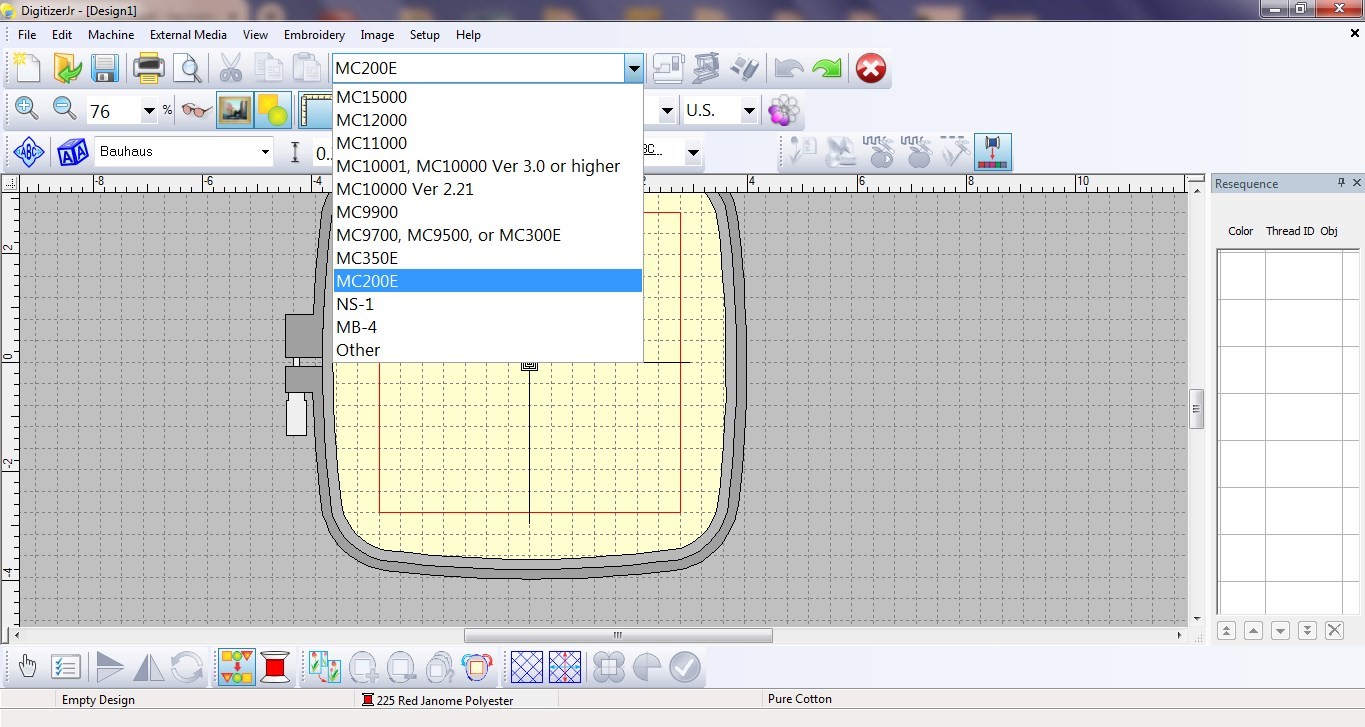The image size is (1365, 727).
Task: Pin the Resequence panel with pushpin icon
Action: [x=1341, y=183]
